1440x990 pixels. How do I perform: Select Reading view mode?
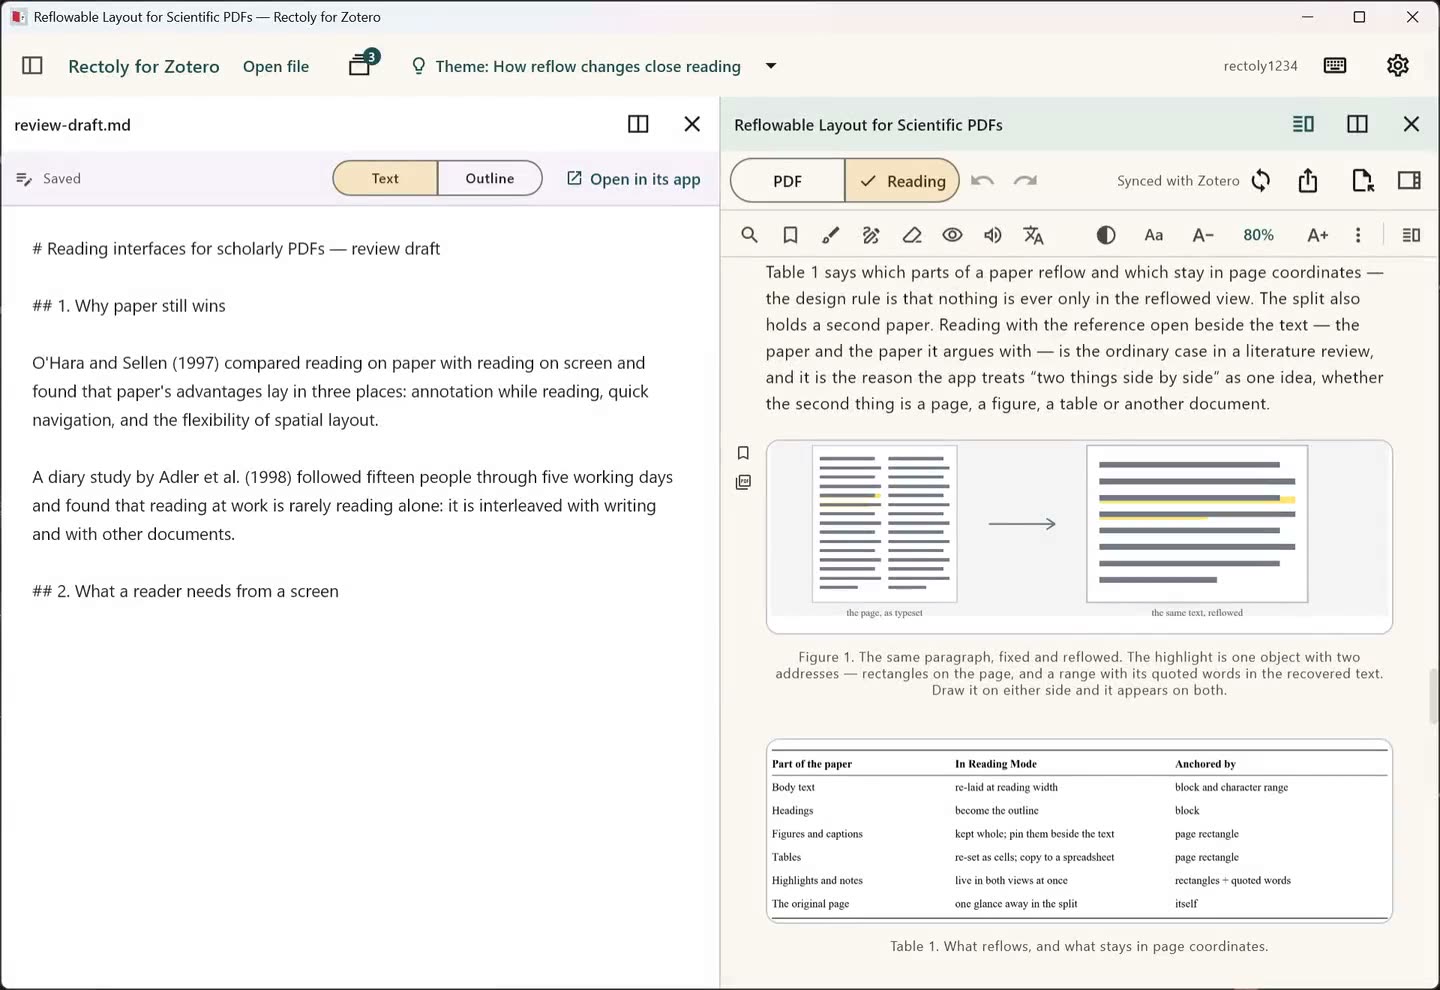tap(902, 180)
